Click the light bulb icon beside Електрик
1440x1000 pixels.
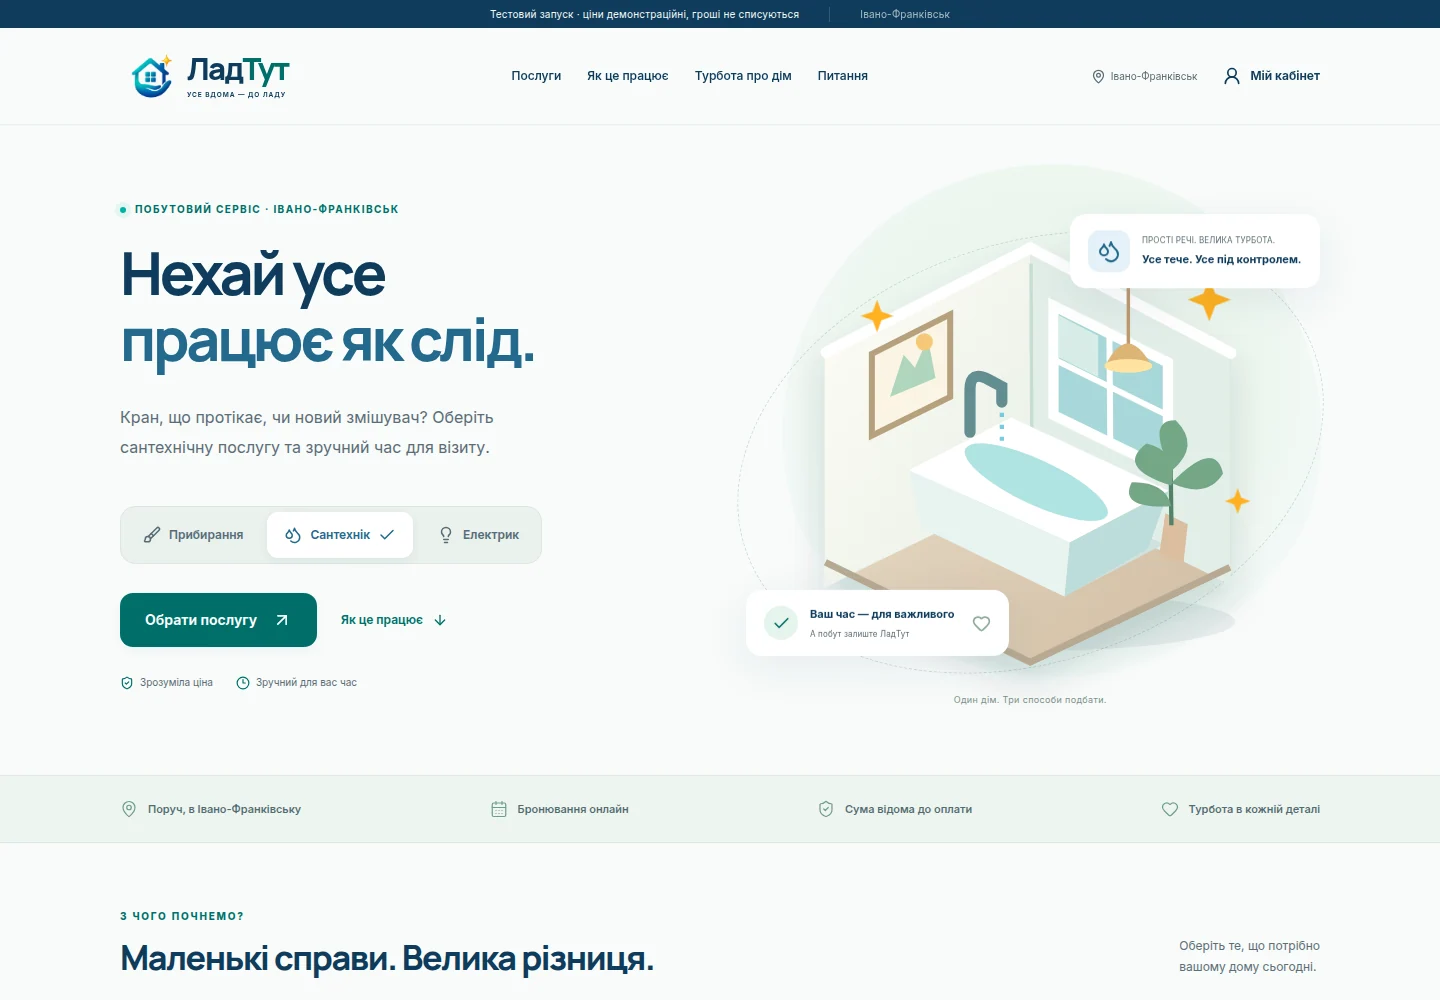point(446,535)
